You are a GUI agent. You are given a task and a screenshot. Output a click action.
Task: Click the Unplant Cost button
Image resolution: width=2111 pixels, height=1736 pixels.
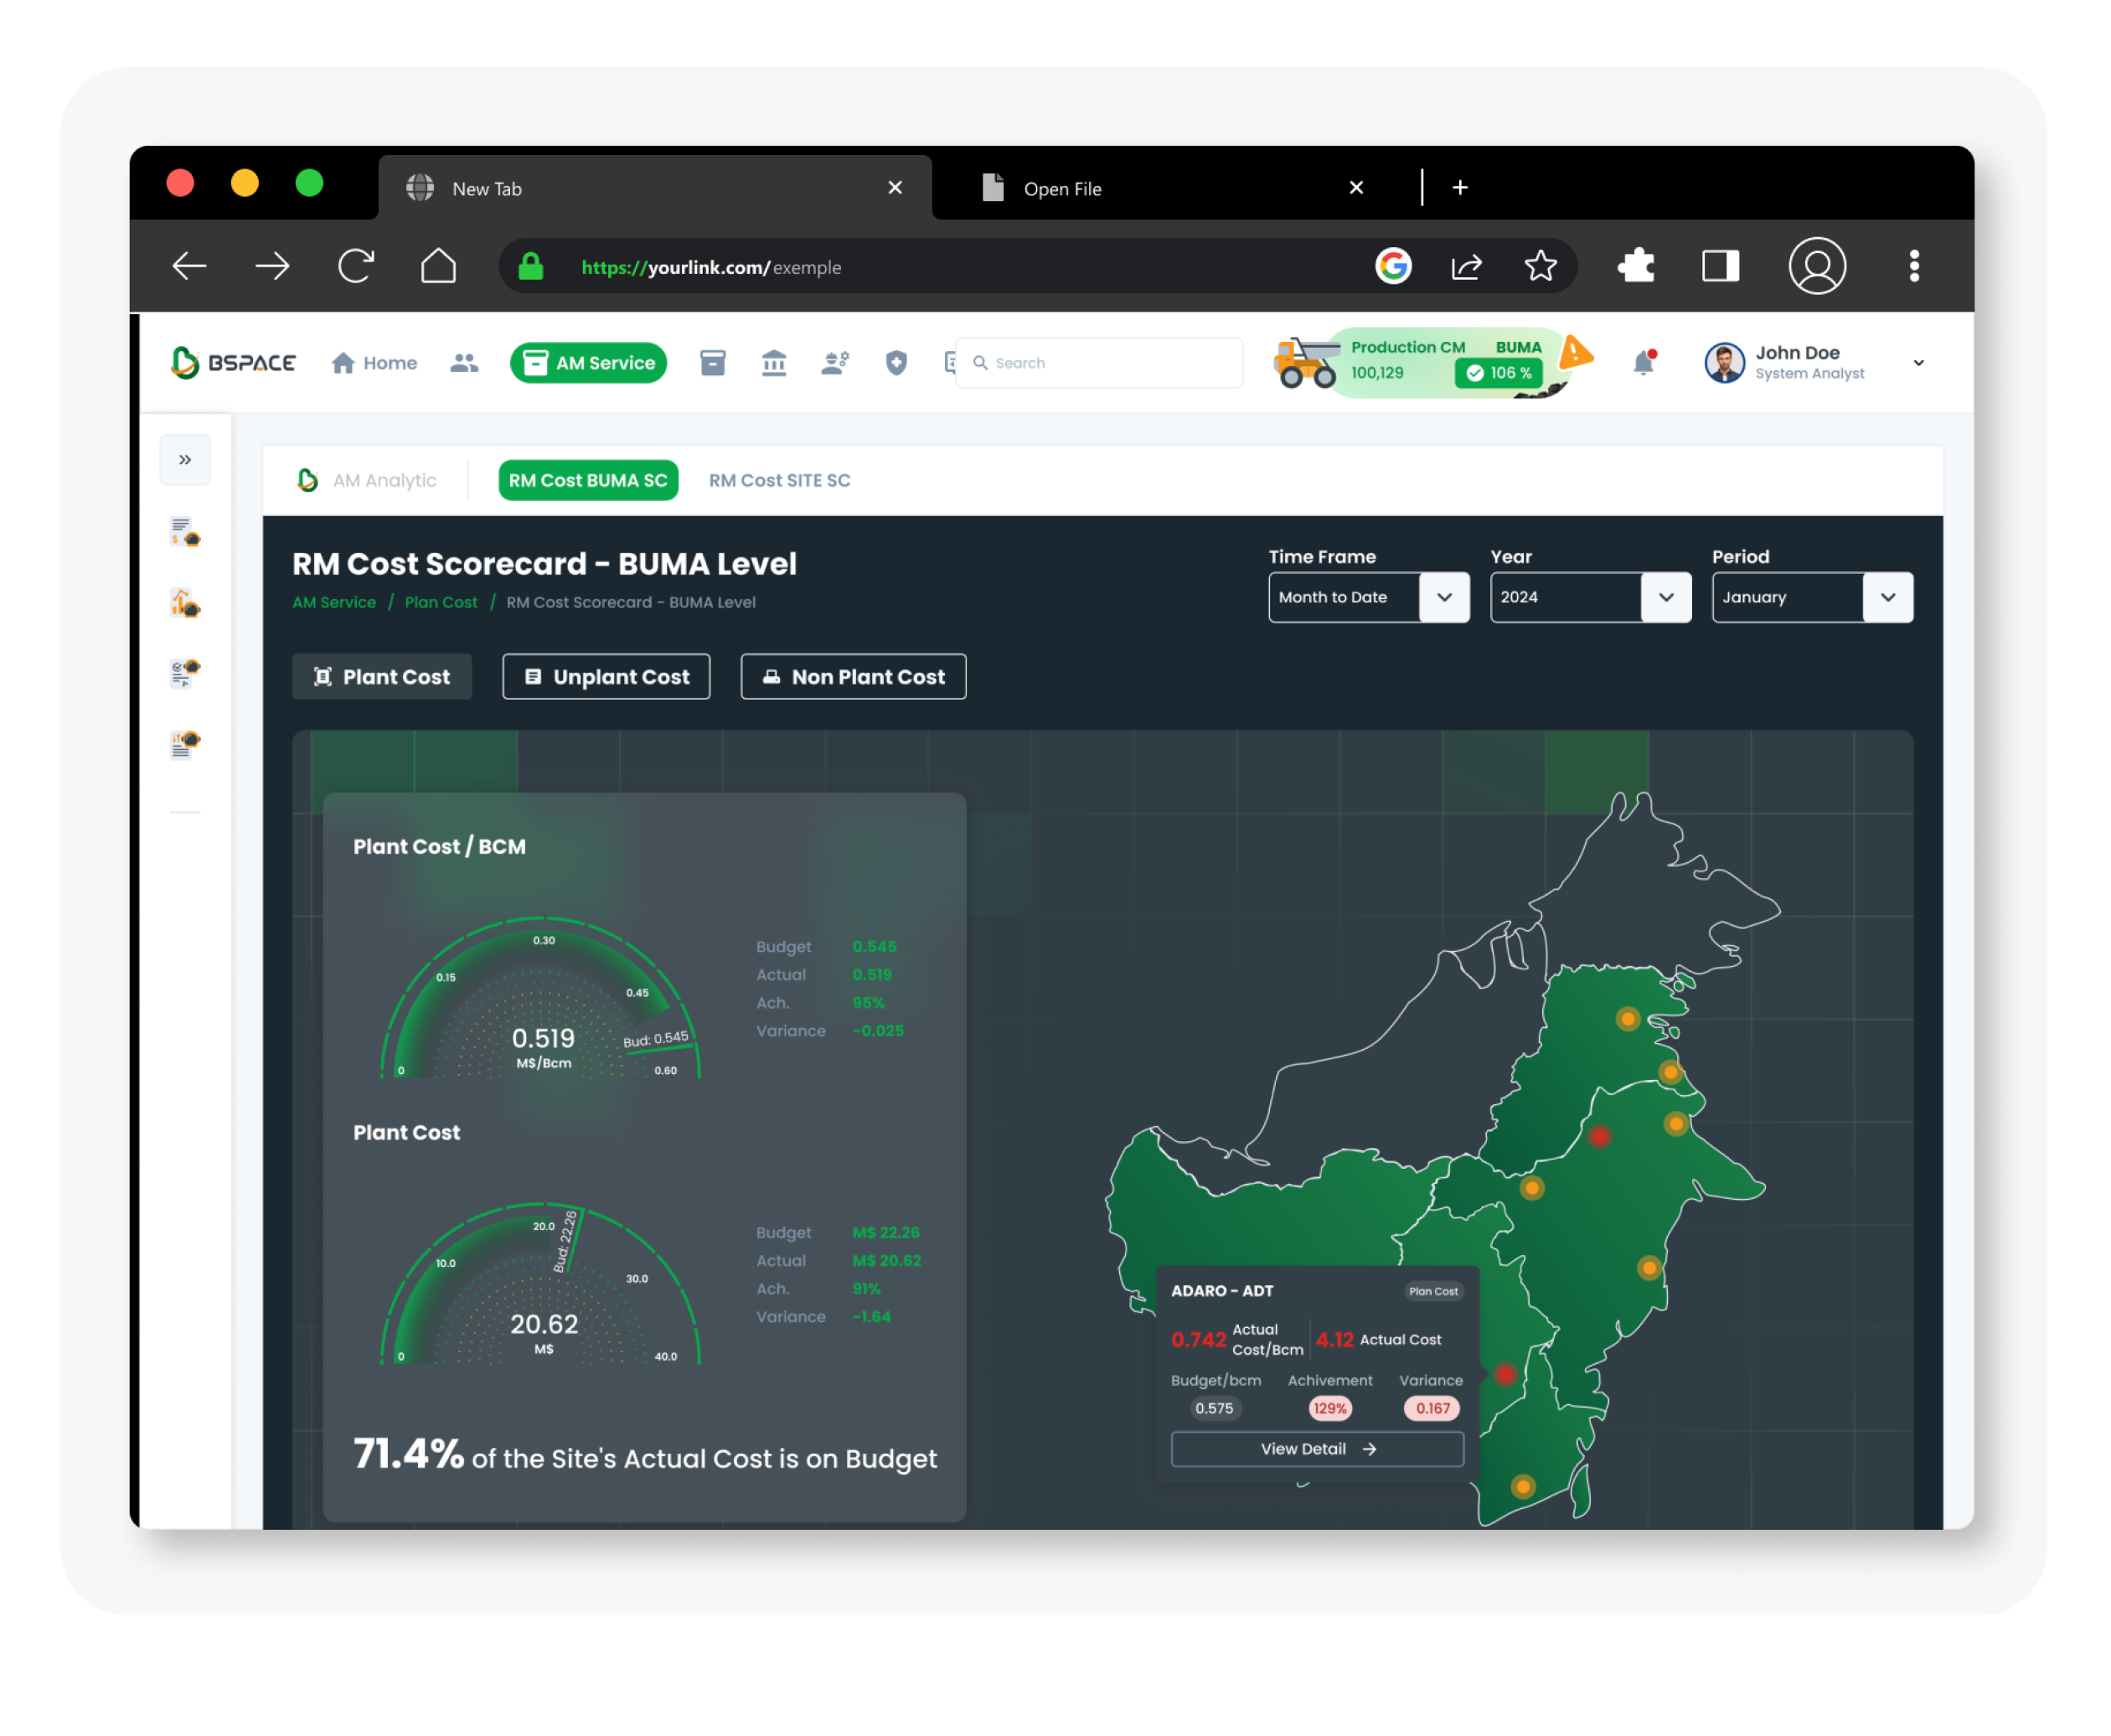606,677
